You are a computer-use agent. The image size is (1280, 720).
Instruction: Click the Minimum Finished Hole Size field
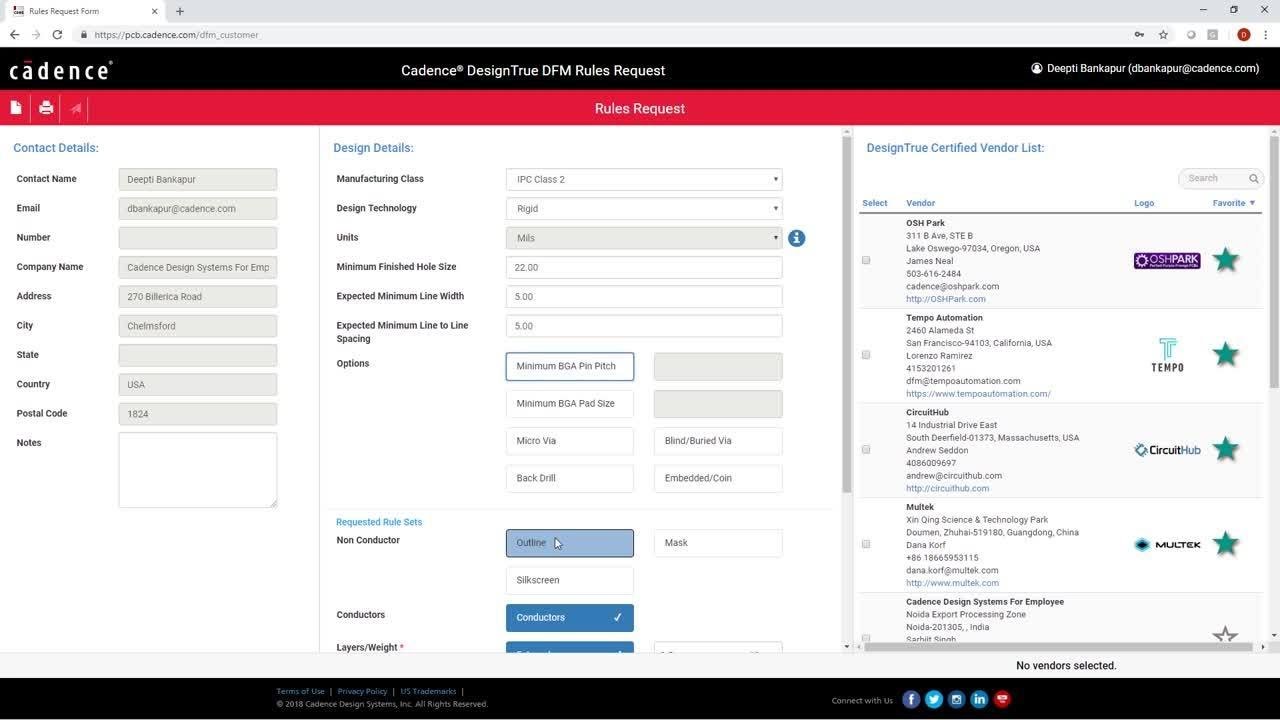point(644,267)
